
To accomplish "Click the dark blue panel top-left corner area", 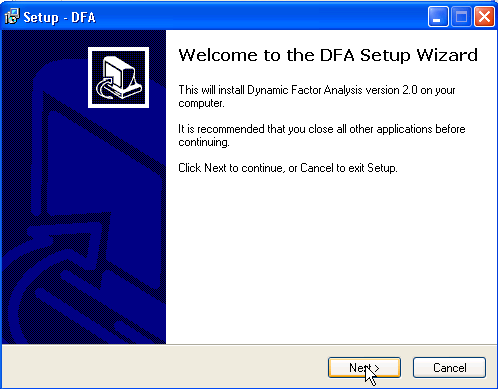I will pos(20,47).
